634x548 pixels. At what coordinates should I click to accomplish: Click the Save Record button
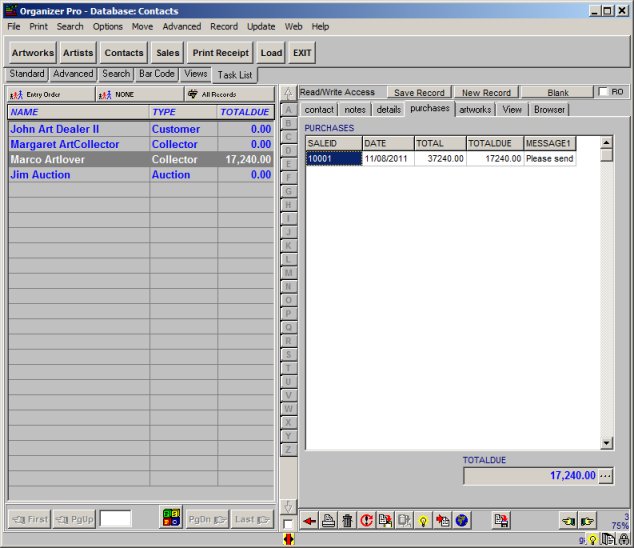tap(419, 93)
